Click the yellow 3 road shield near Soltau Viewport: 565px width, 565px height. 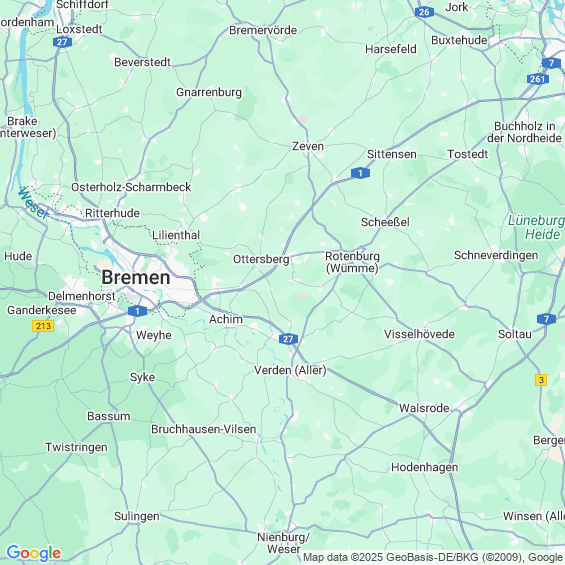541,380
